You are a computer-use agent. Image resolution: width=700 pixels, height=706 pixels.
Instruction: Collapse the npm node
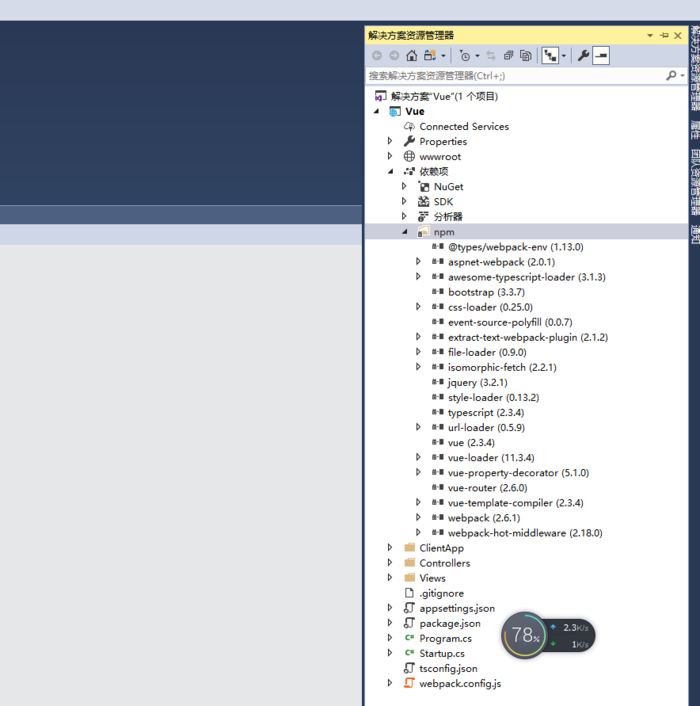click(x=405, y=231)
